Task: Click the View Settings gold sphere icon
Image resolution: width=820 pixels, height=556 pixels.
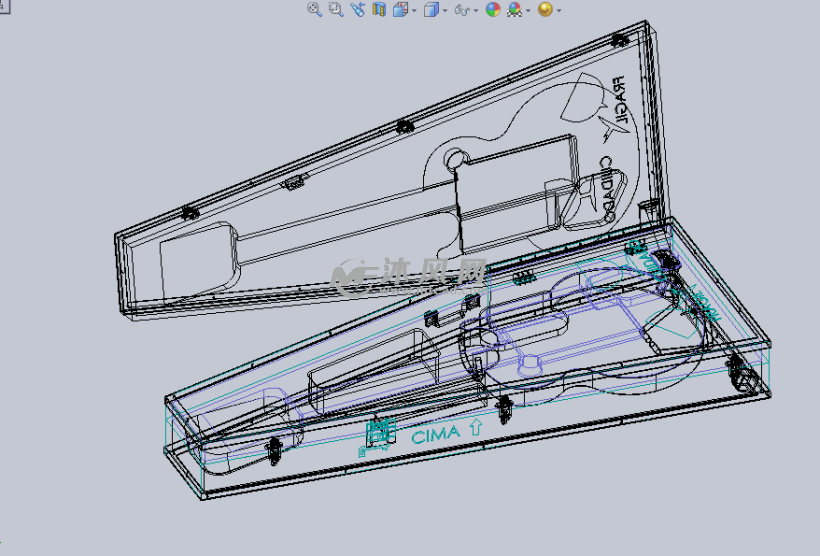Action: point(545,9)
